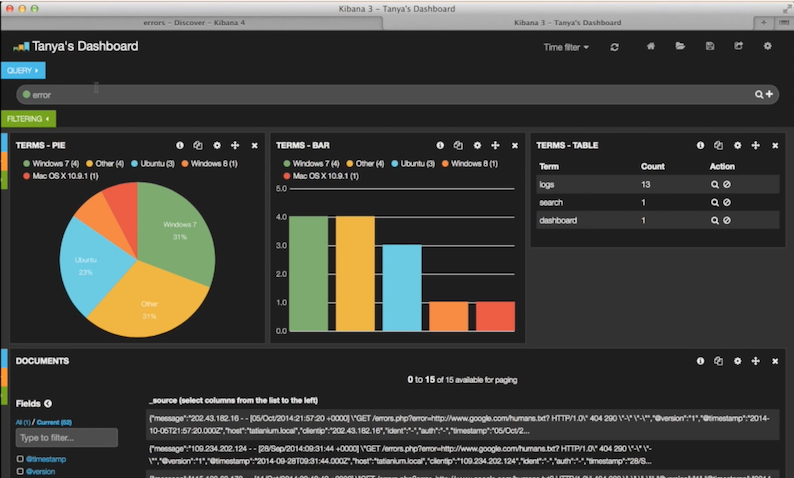Remove the Documents panel
The height and width of the screenshot is (478, 794).
775,362
